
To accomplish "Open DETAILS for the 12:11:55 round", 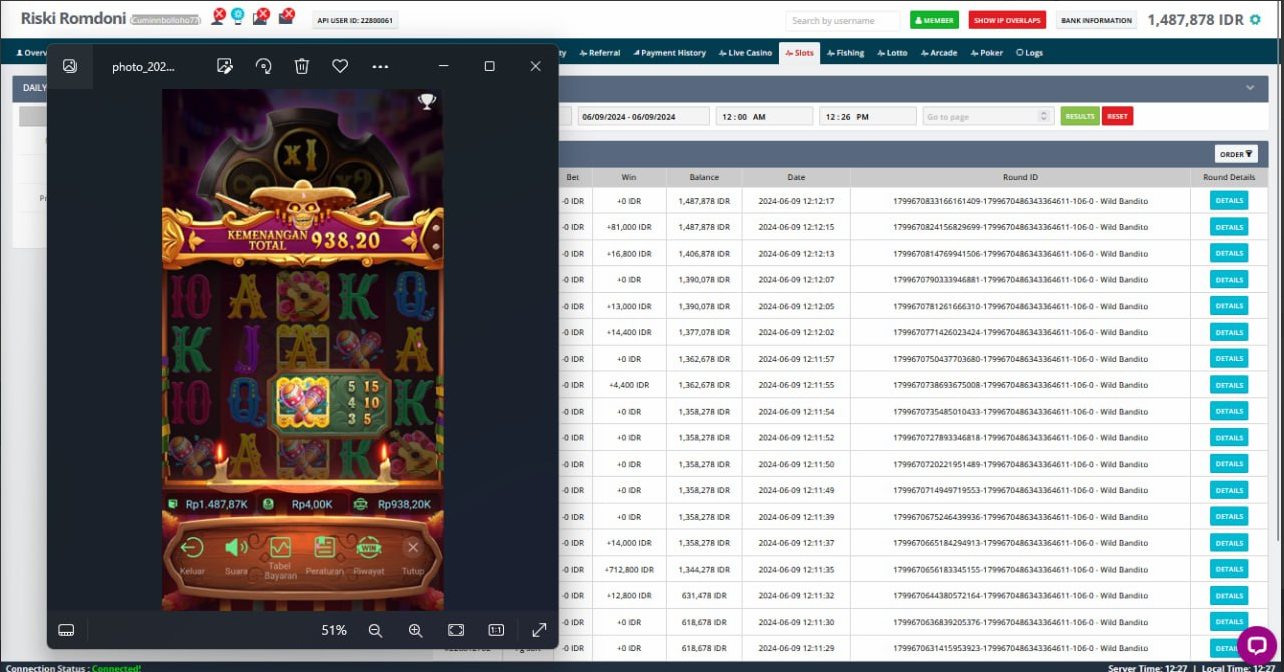I will tap(1229, 385).
